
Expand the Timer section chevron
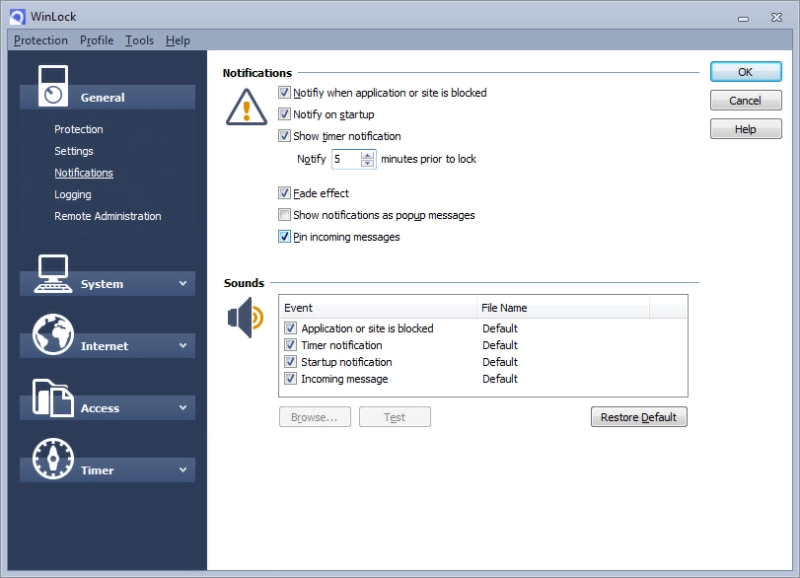(183, 470)
